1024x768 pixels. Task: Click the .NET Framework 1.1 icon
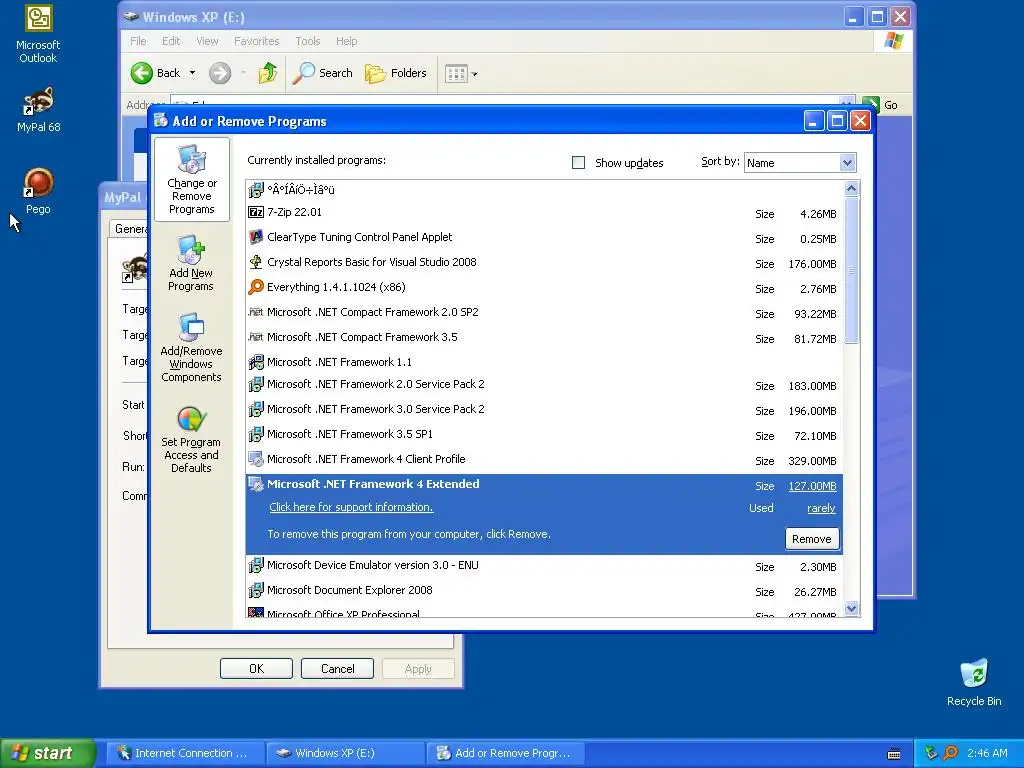coord(256,362)
